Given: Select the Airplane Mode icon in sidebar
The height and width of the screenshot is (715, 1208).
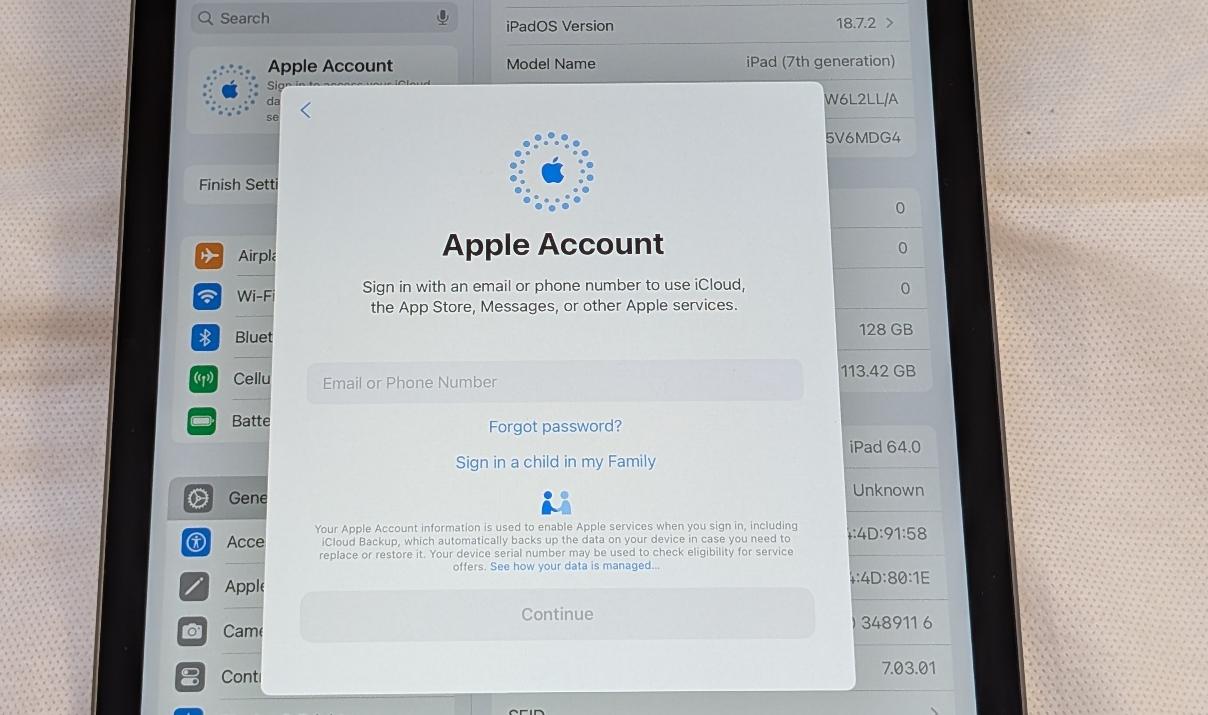Looking at the screenshot, I should (x=209, y=256).
